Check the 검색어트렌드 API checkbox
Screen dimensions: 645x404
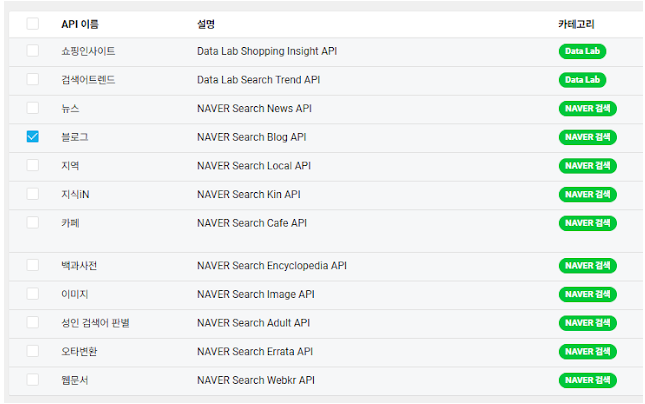coord(32,79)
